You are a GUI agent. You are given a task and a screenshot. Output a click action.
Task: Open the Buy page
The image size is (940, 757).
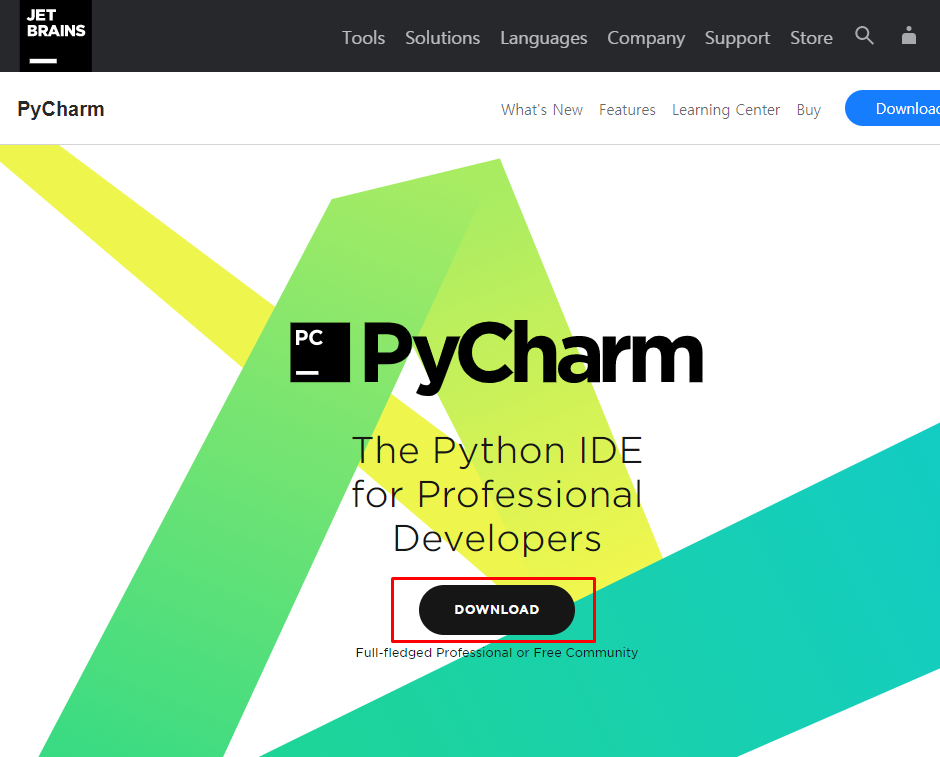[809, 110]
